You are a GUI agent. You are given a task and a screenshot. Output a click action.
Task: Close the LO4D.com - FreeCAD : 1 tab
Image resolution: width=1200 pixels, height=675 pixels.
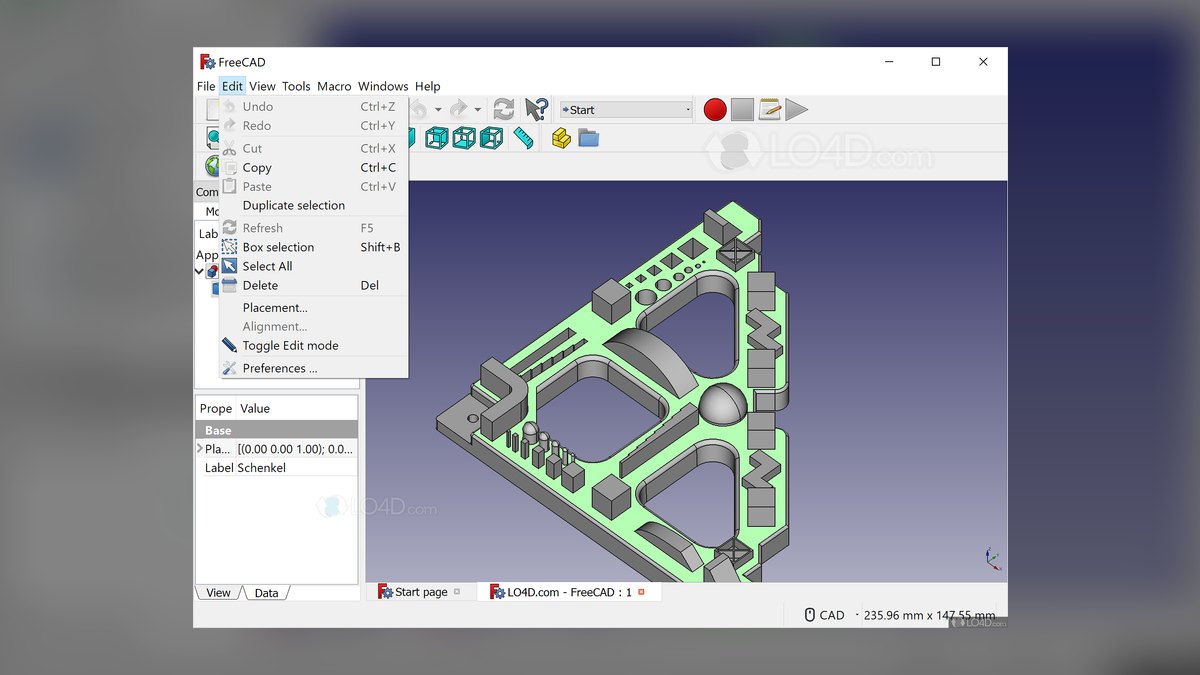click(x=641, y=592)
